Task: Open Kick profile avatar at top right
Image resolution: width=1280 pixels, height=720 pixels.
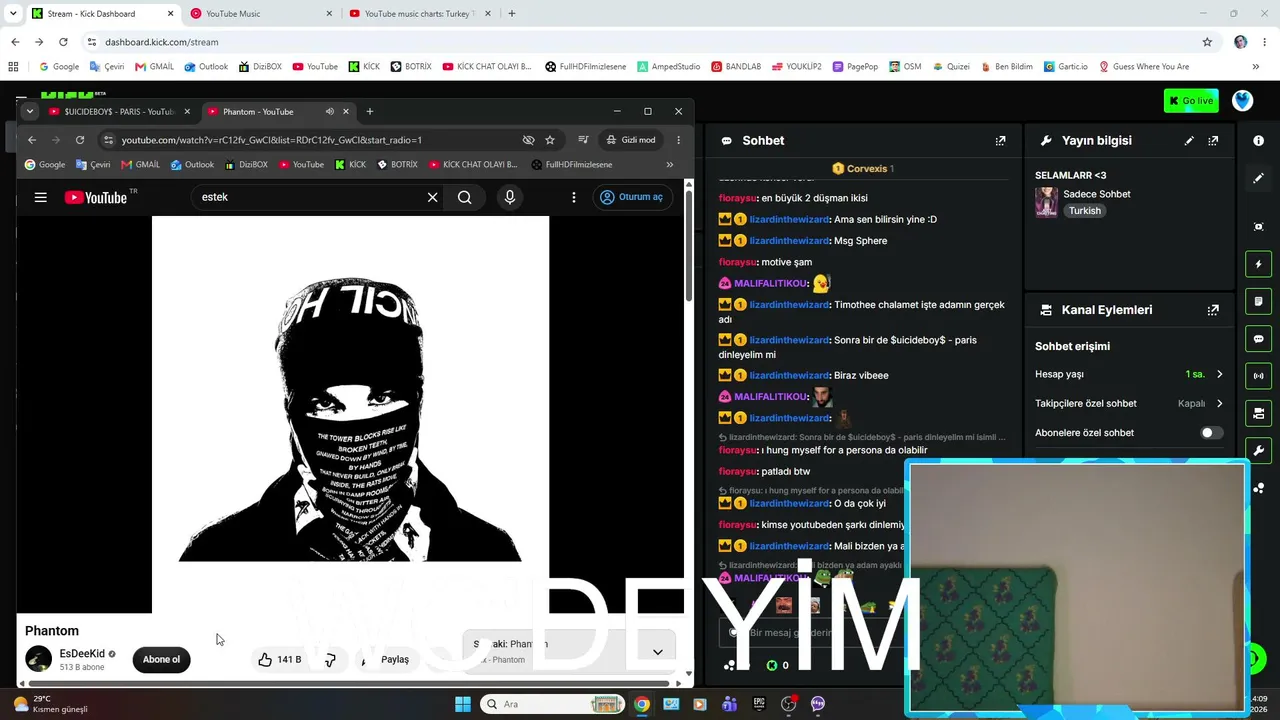Action: click(1242, 101)
